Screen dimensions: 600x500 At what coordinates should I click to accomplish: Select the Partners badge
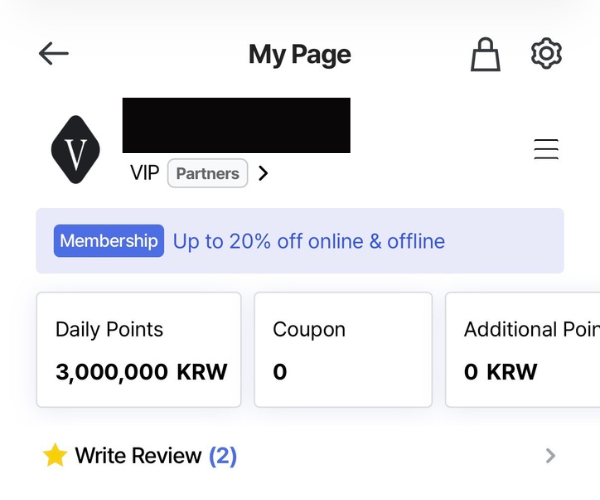(x=207, y=173)
